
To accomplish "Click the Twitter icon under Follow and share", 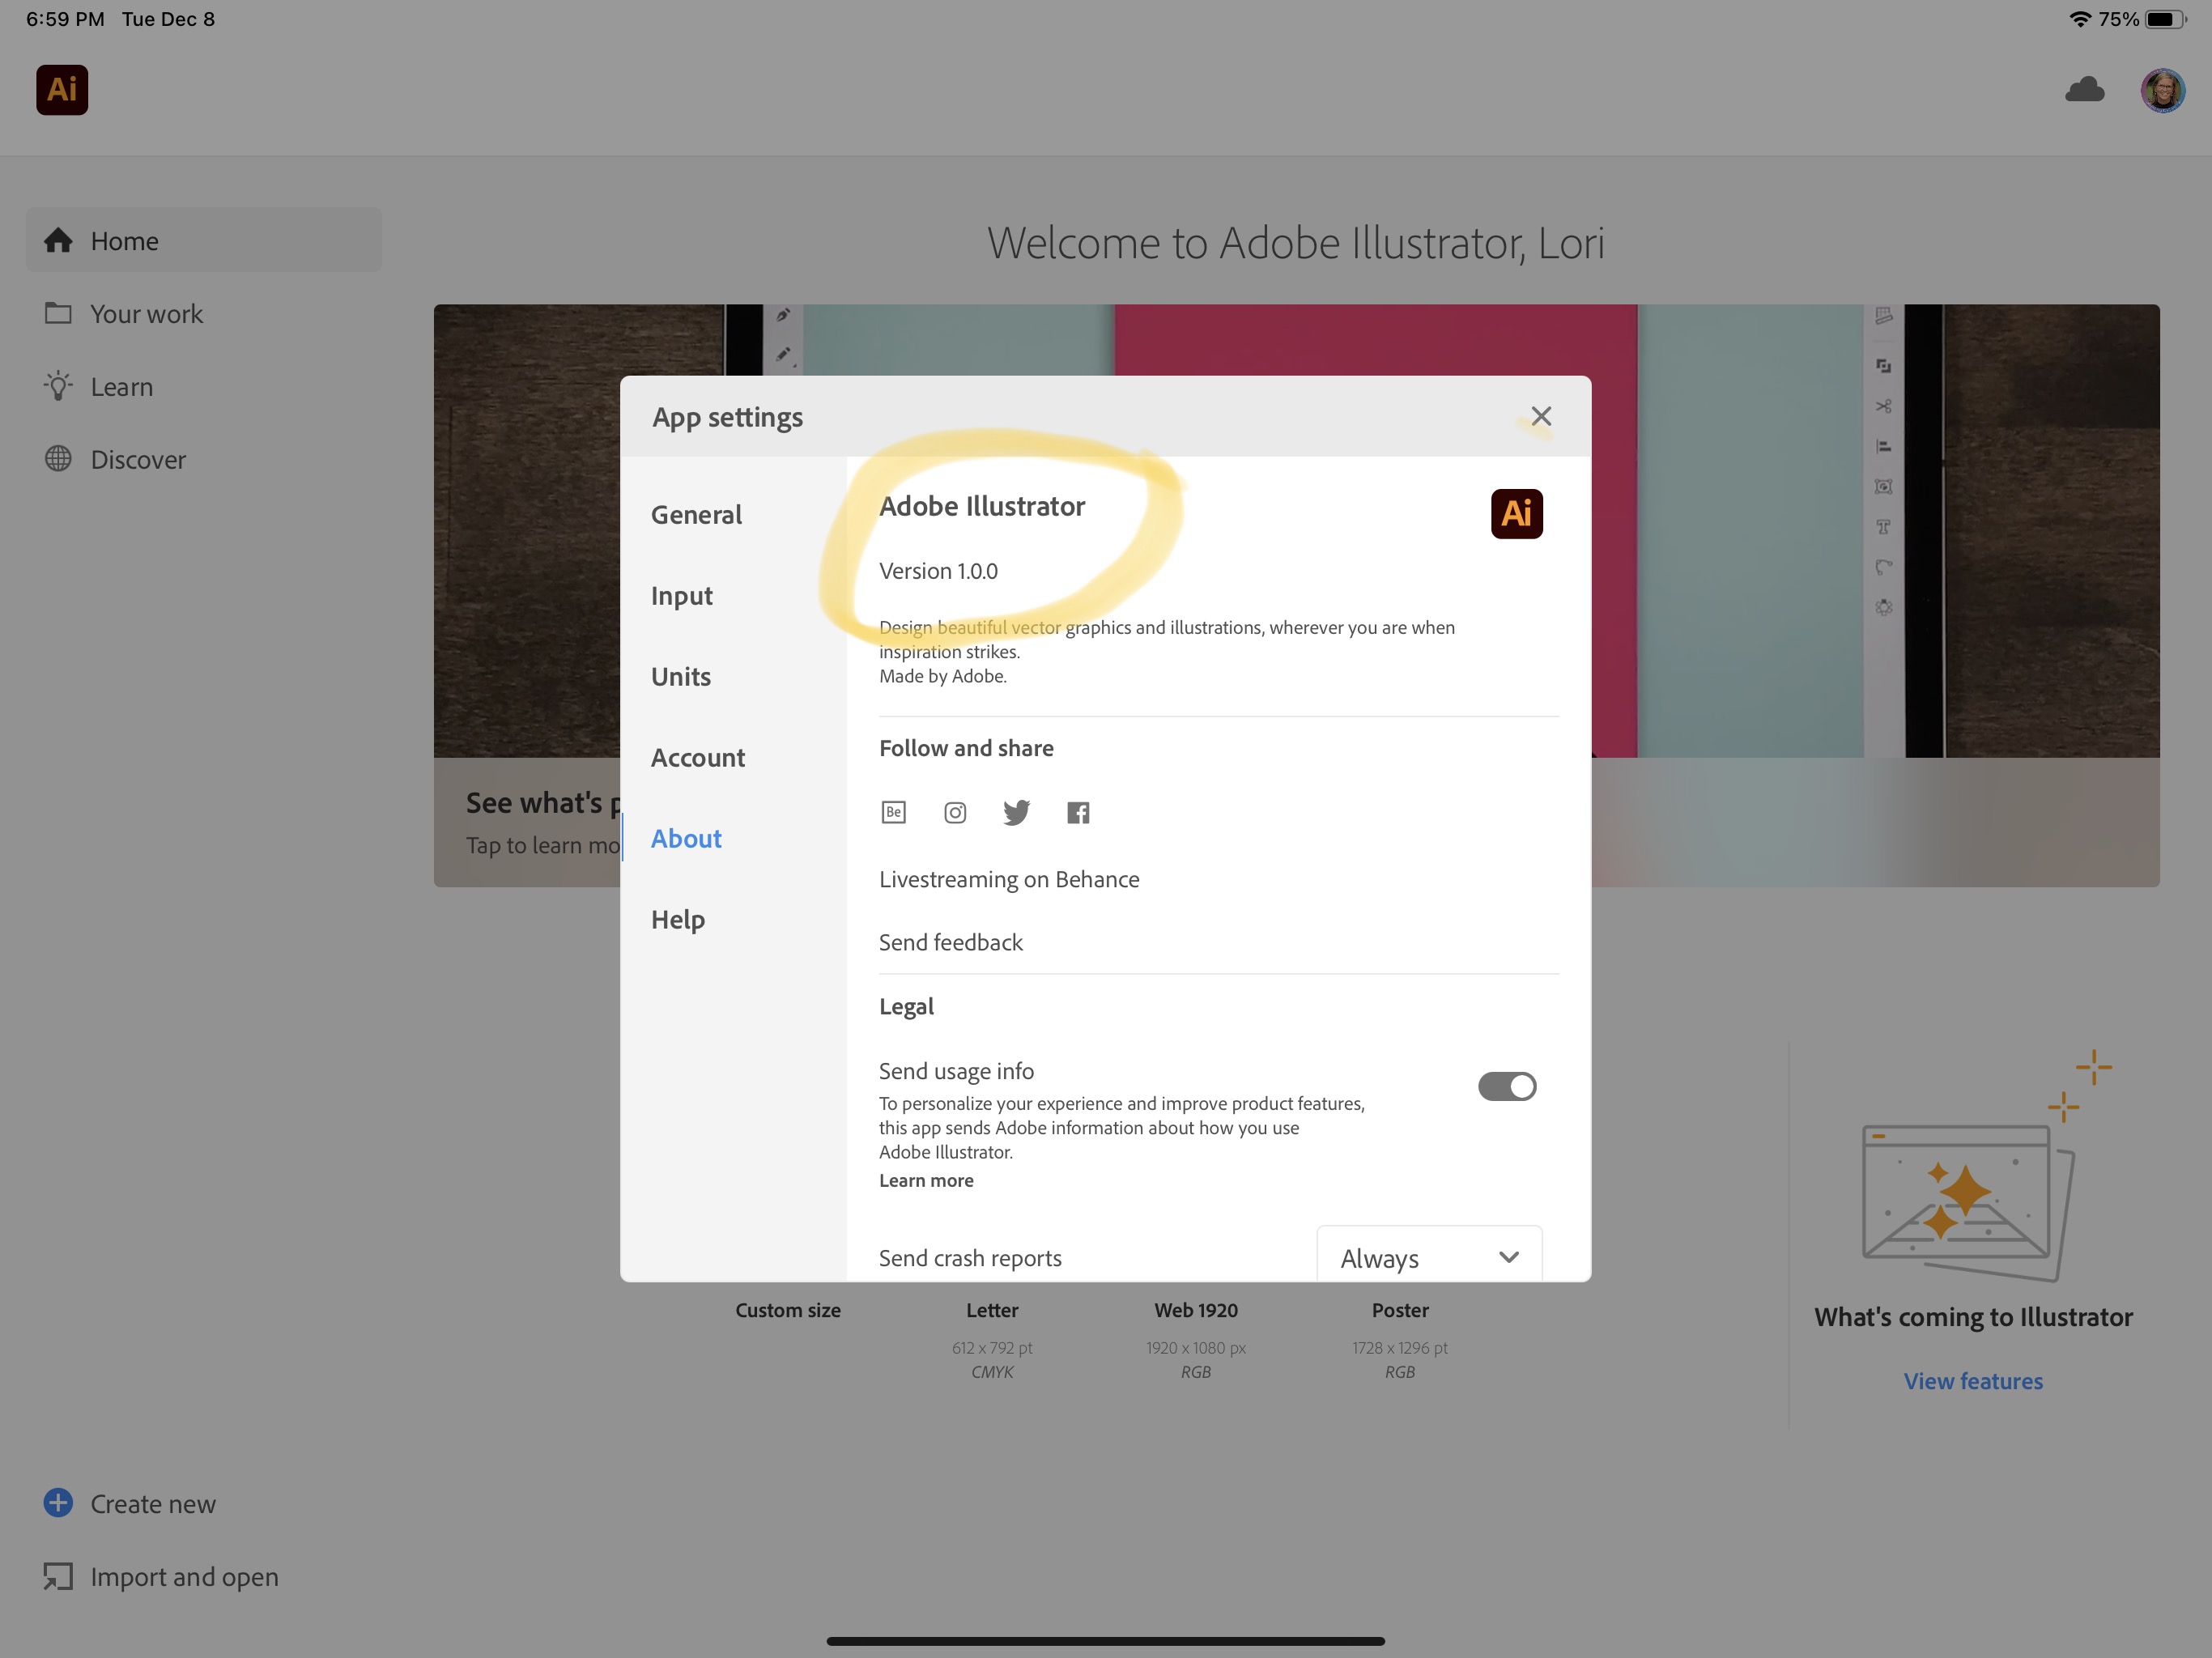I will (1017, 812).
